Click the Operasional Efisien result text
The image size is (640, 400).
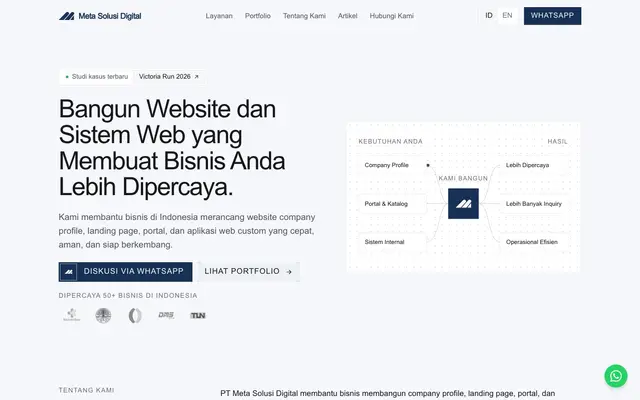pyautogui.click(x=532, y=242)
